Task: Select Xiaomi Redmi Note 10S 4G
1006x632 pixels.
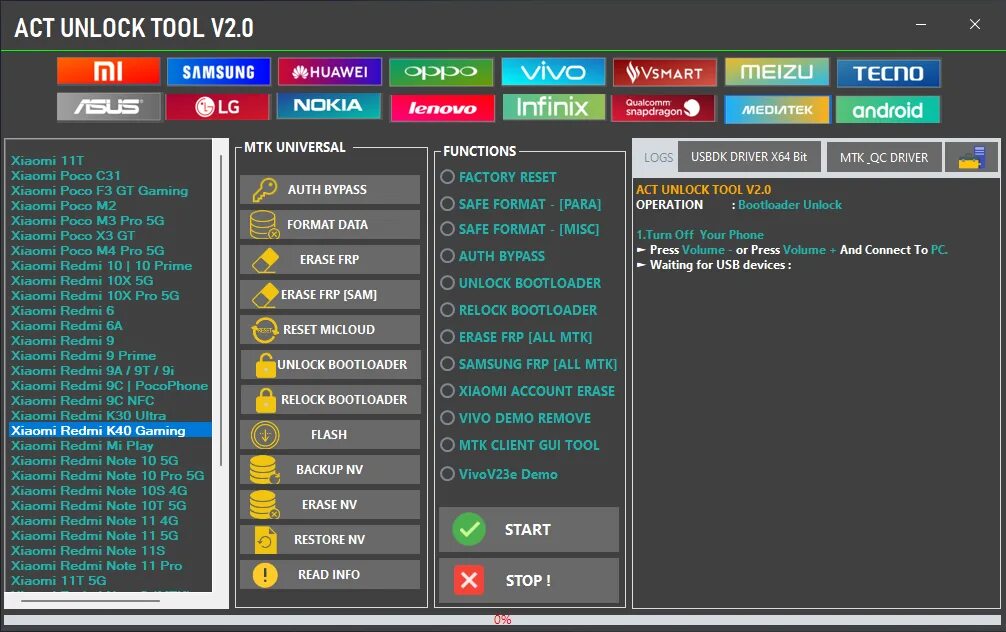Action: (99, 491)
